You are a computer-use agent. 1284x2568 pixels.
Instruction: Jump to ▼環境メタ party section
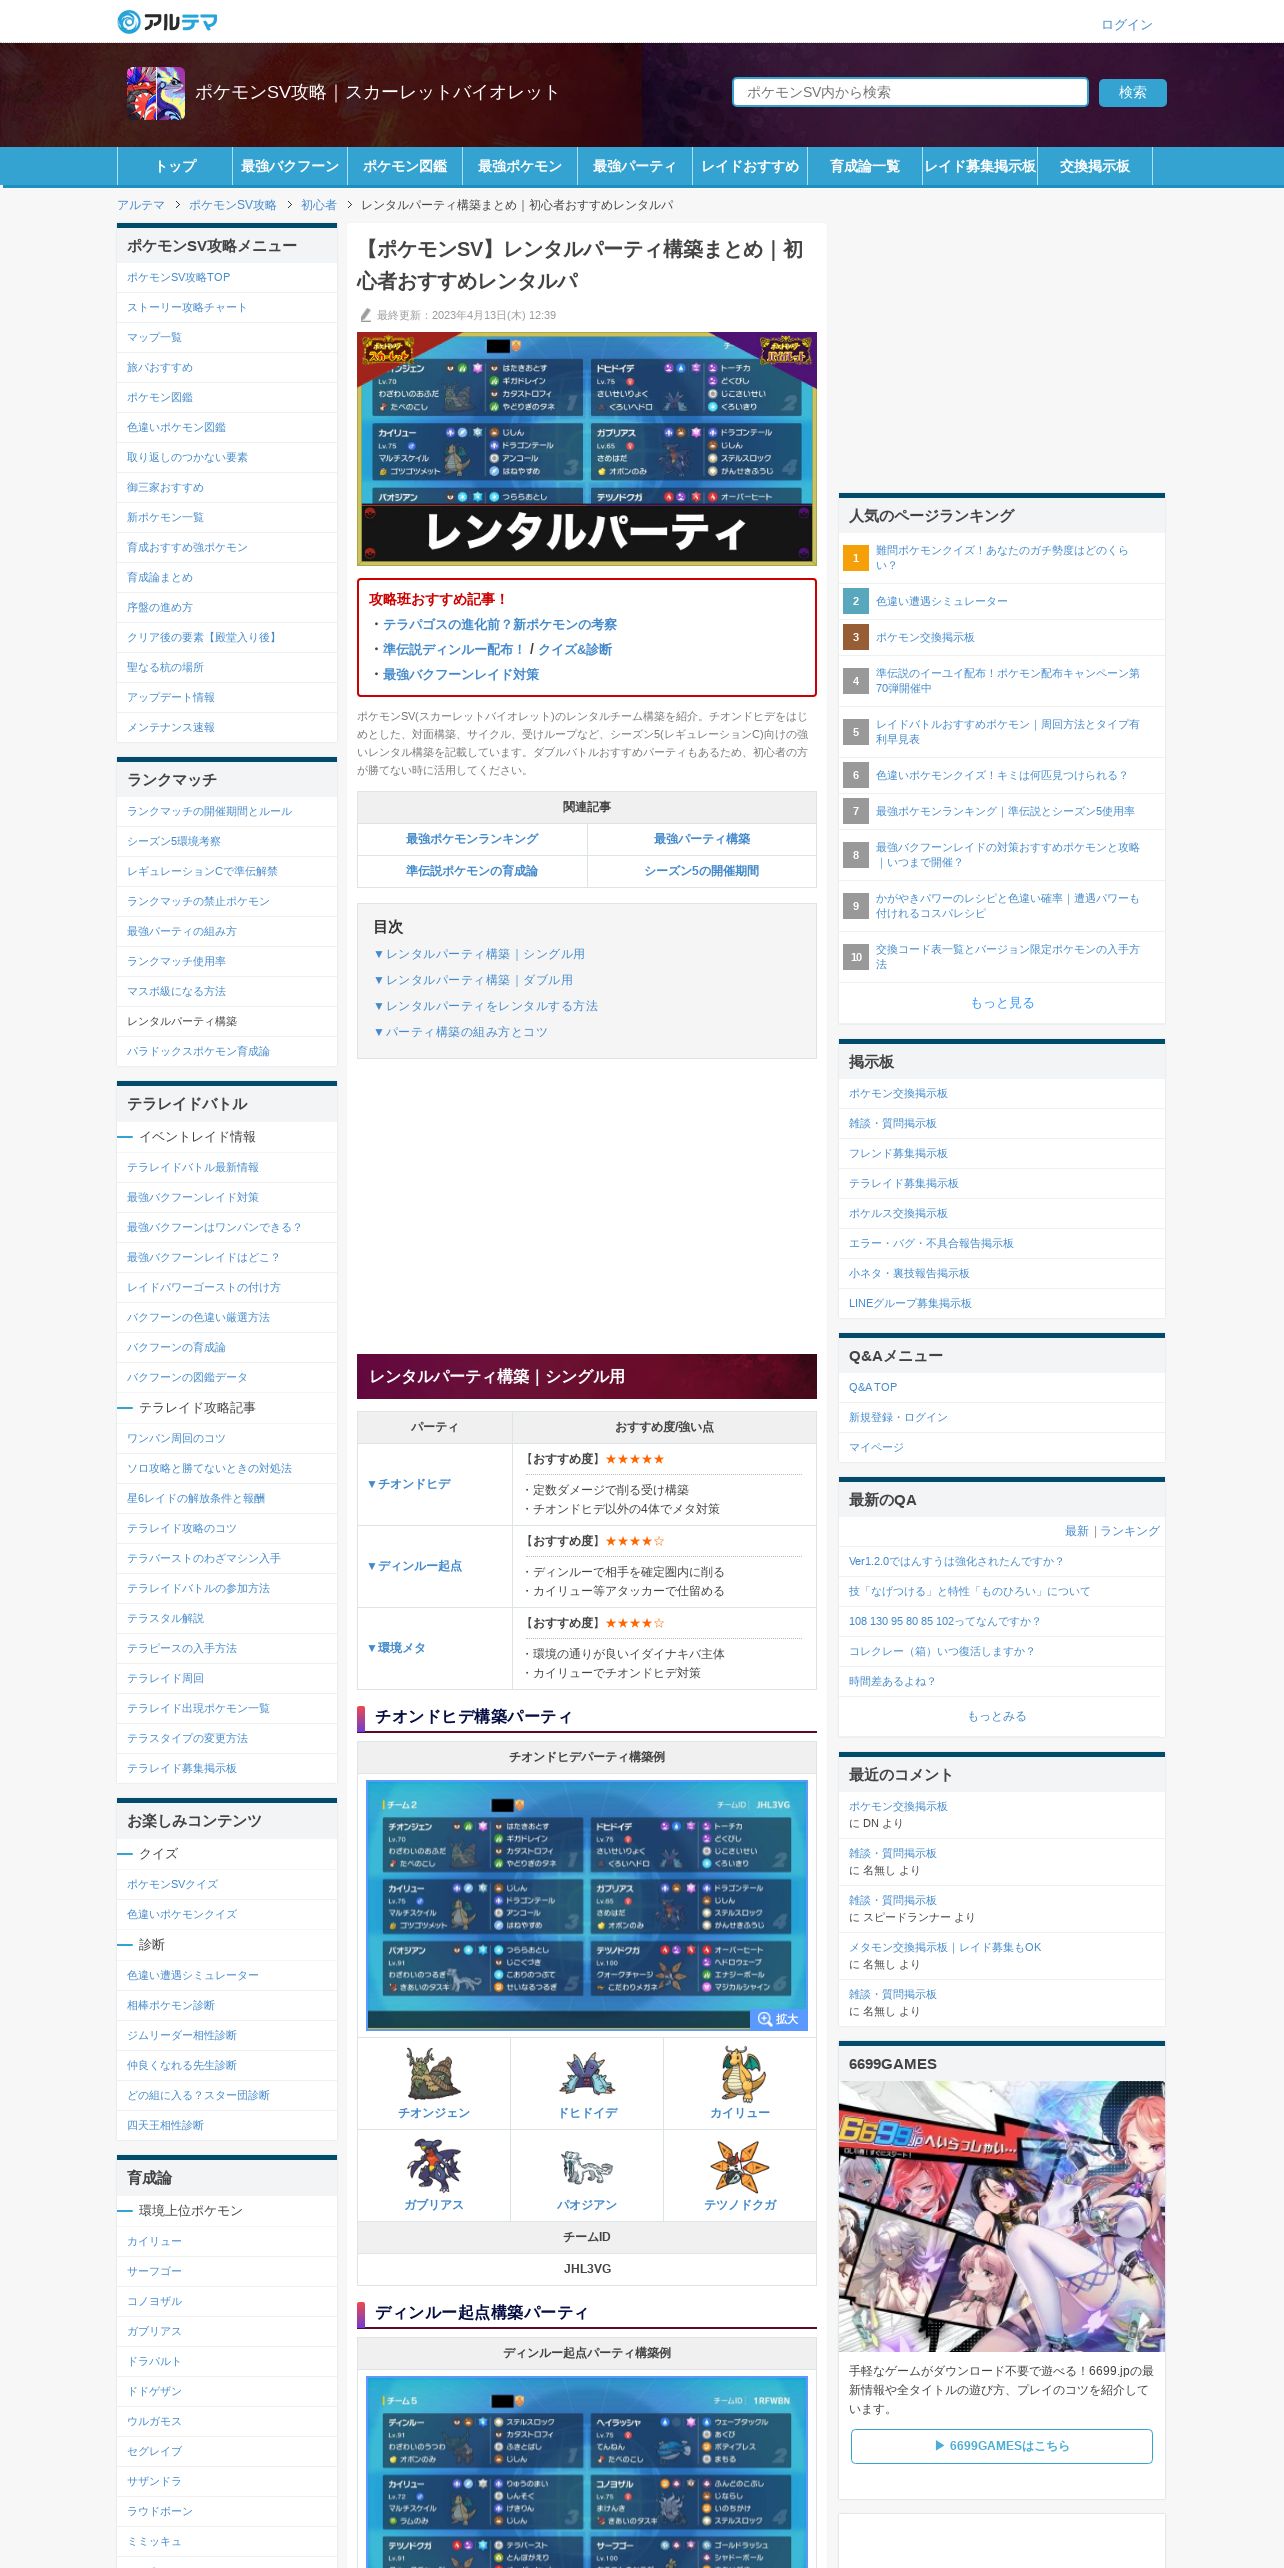pyautogui.click(x=396, y=1648)
